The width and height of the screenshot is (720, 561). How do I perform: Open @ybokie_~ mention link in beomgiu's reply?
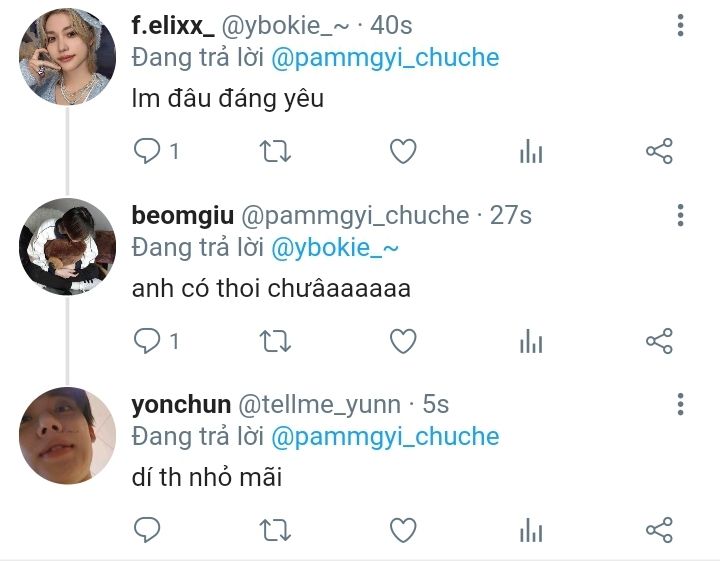(x=335, y=248)
